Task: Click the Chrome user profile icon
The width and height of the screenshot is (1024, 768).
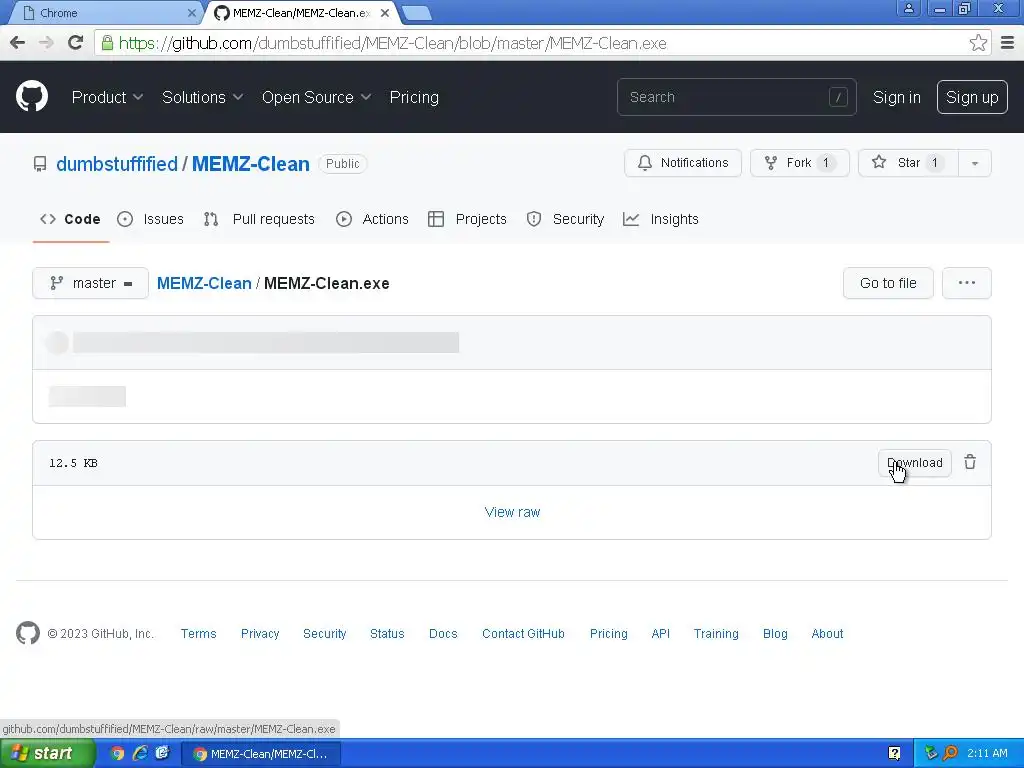Action: click(x=908, y=8)
